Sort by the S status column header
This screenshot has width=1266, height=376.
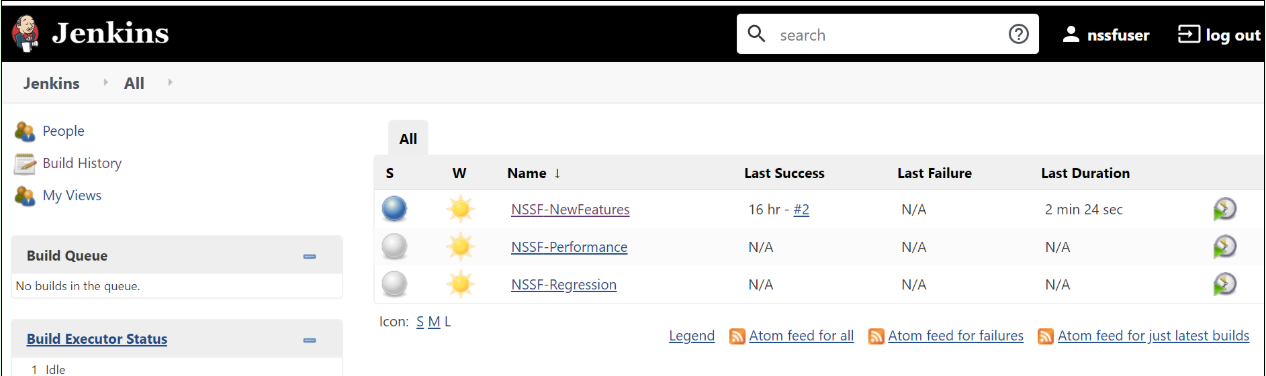pos(390,173)
